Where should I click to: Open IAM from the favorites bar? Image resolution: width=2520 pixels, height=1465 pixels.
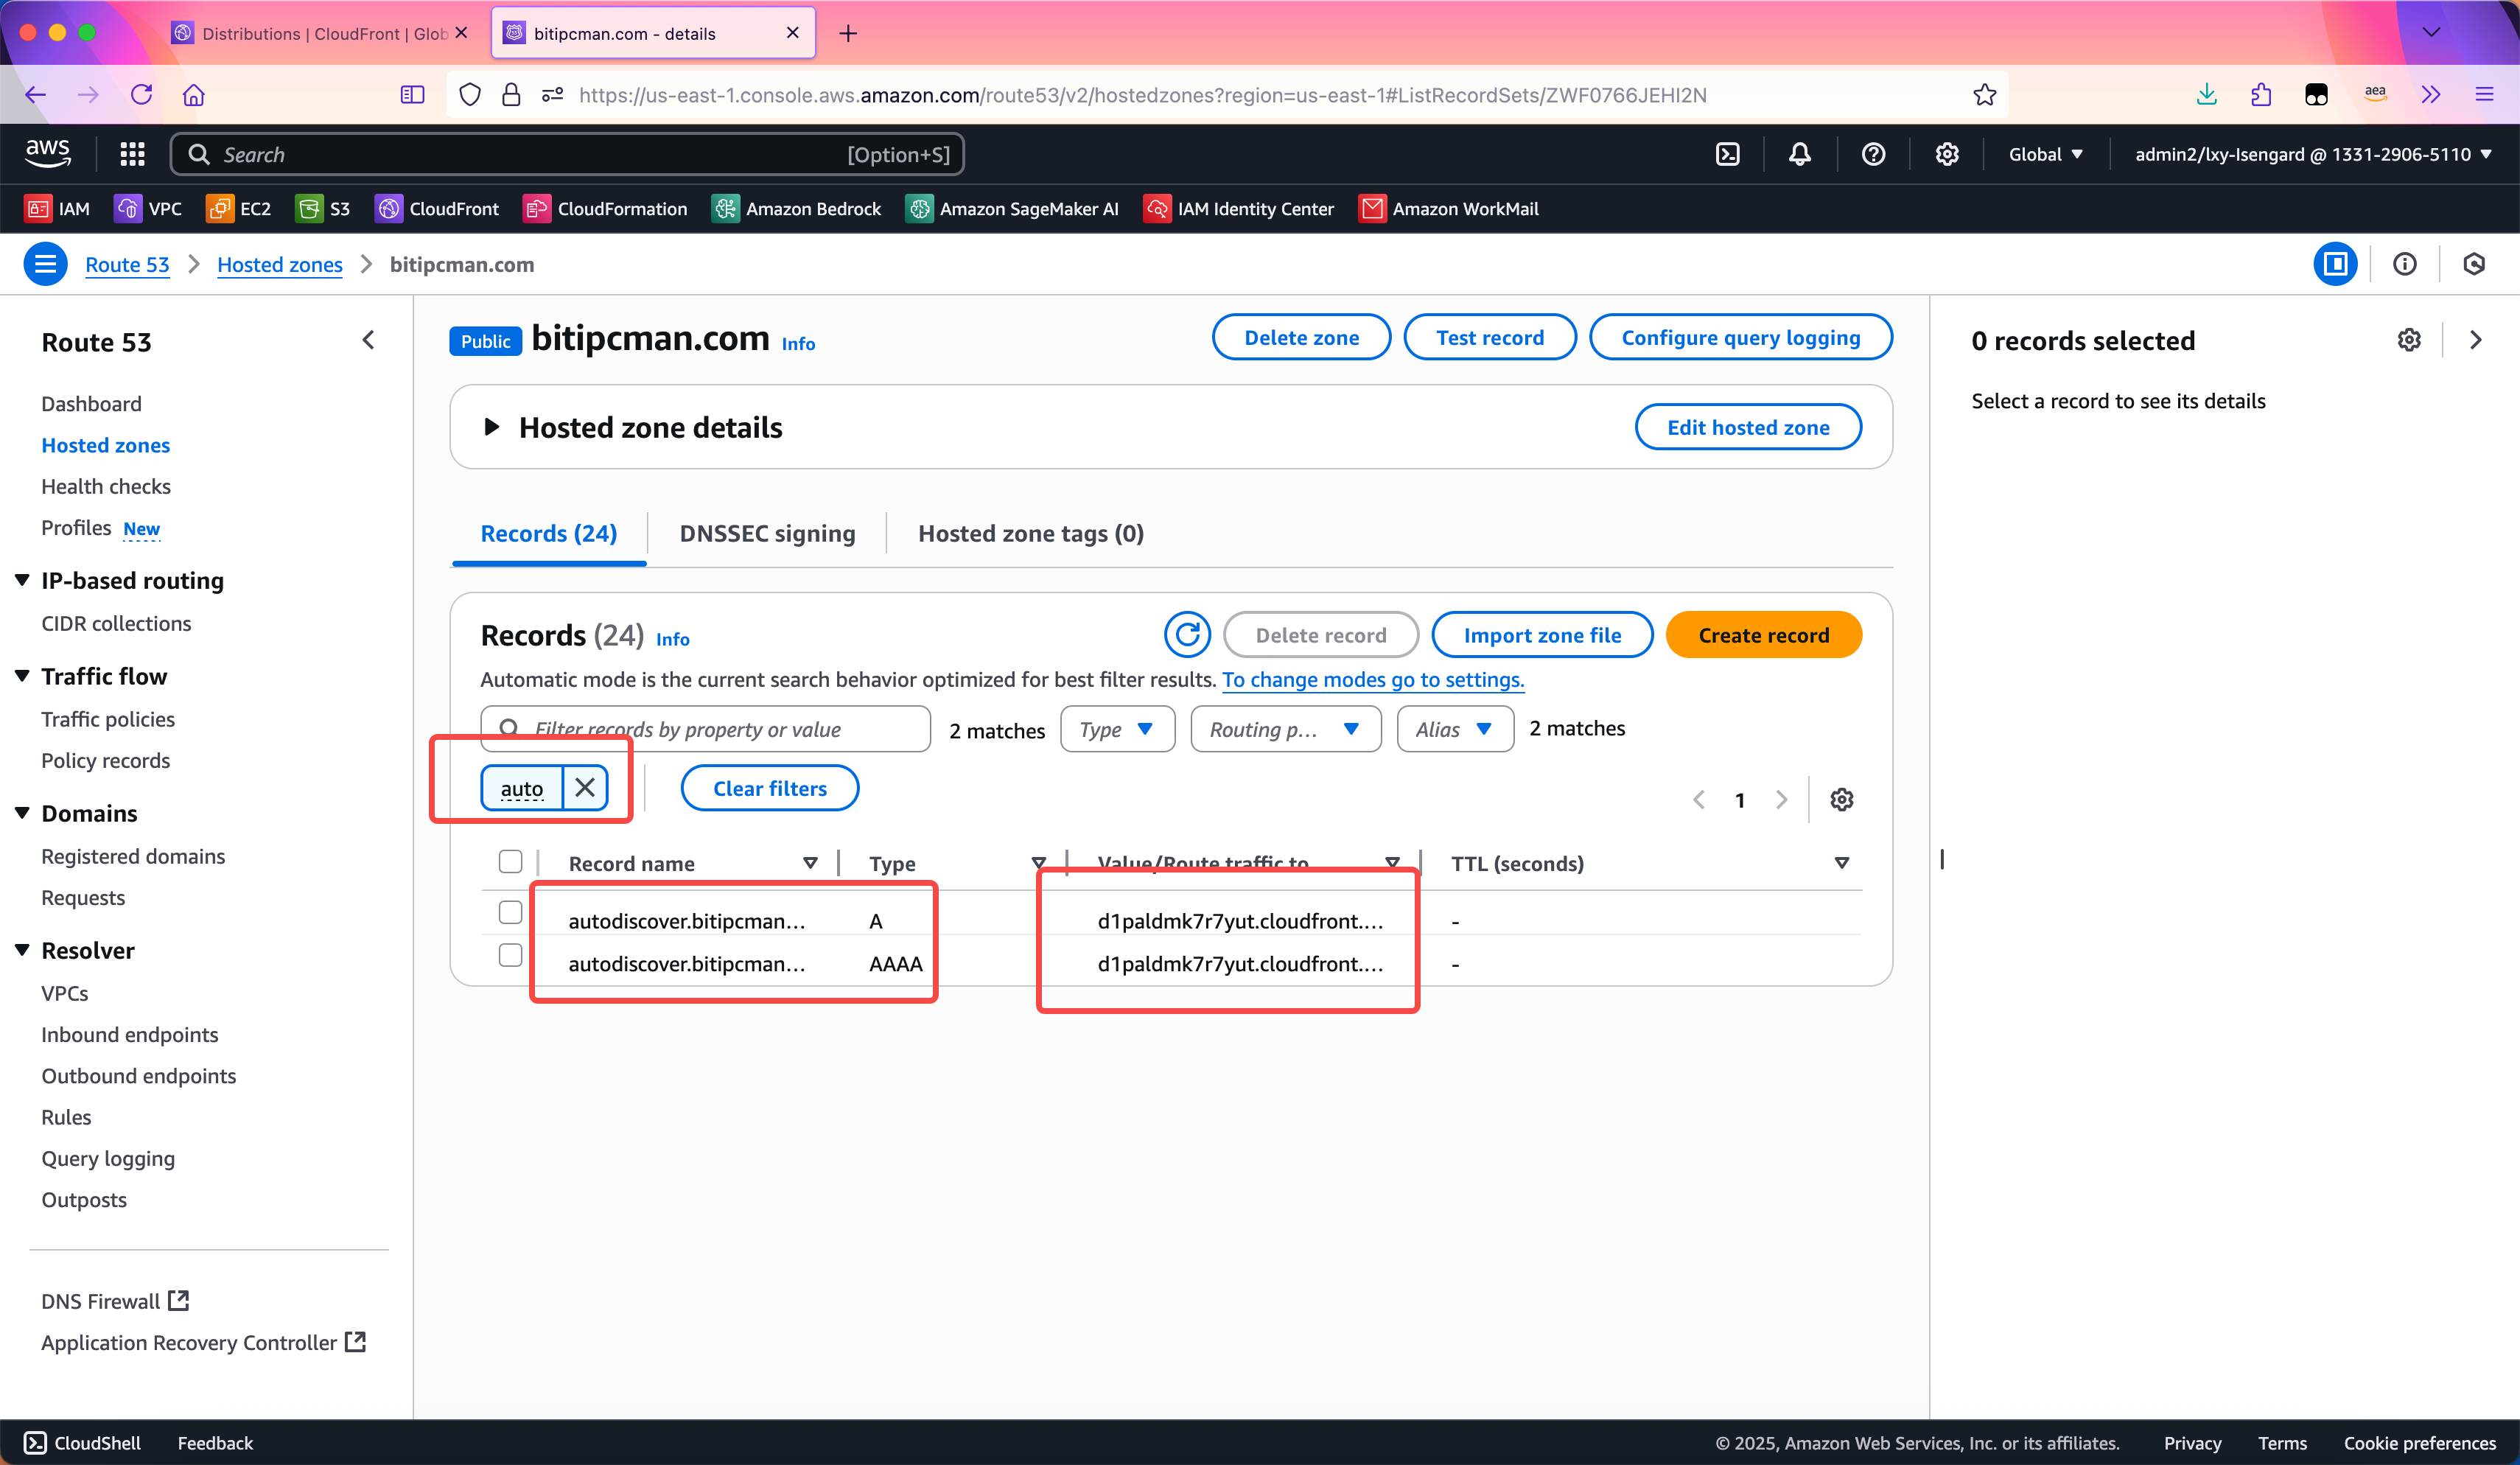click(x=57, y=209)
